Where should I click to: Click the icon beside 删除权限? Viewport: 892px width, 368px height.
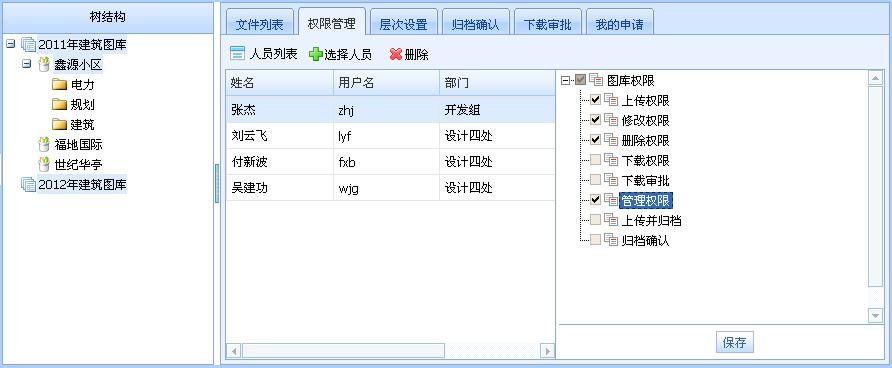pos(611,140)
